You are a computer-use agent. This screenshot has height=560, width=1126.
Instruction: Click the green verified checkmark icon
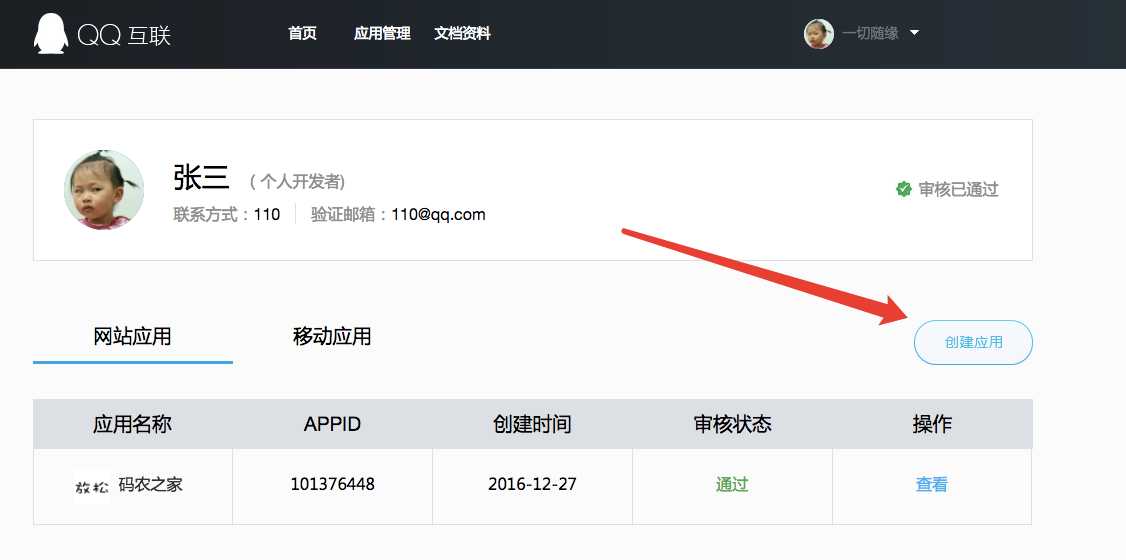point(903,190)
